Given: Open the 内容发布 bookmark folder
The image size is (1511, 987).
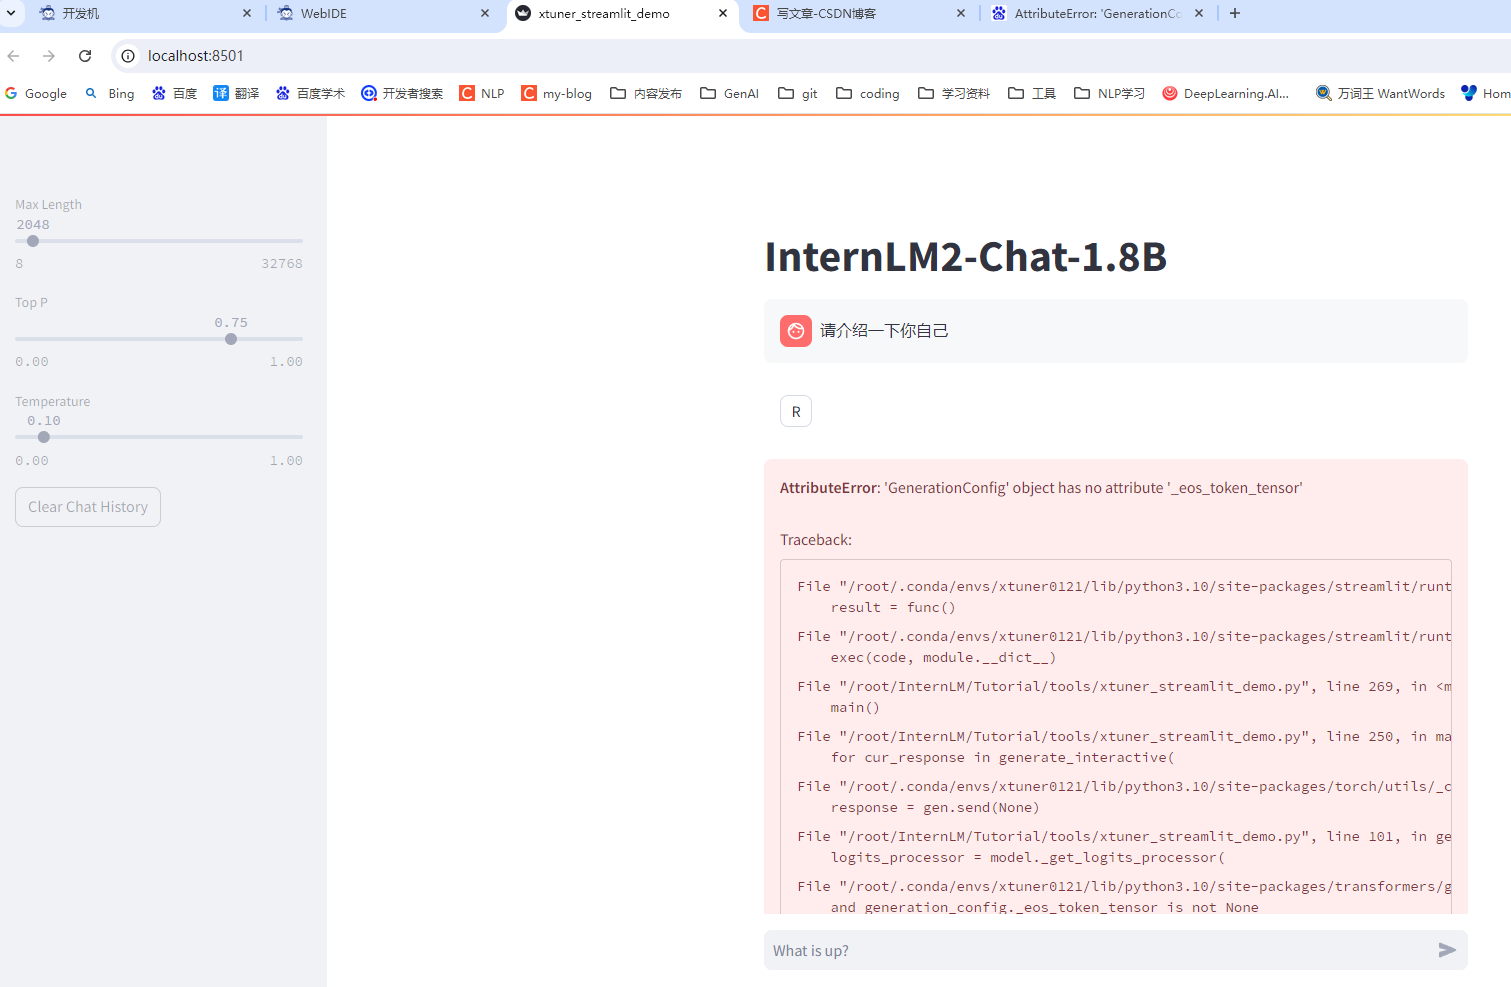Looking at the screenshot, I should (646, 93).
